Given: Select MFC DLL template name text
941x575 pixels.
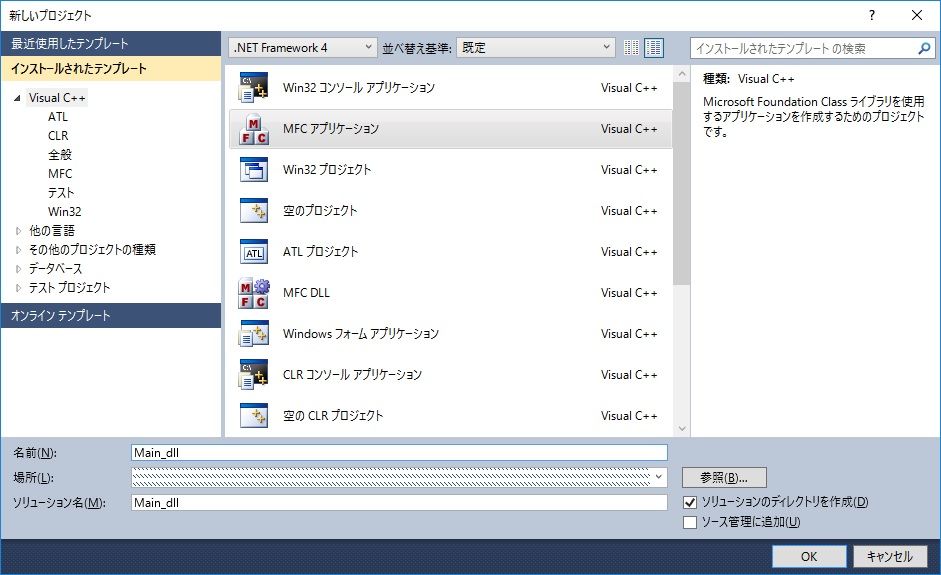Looking at the screenshot, I should 306,293.
